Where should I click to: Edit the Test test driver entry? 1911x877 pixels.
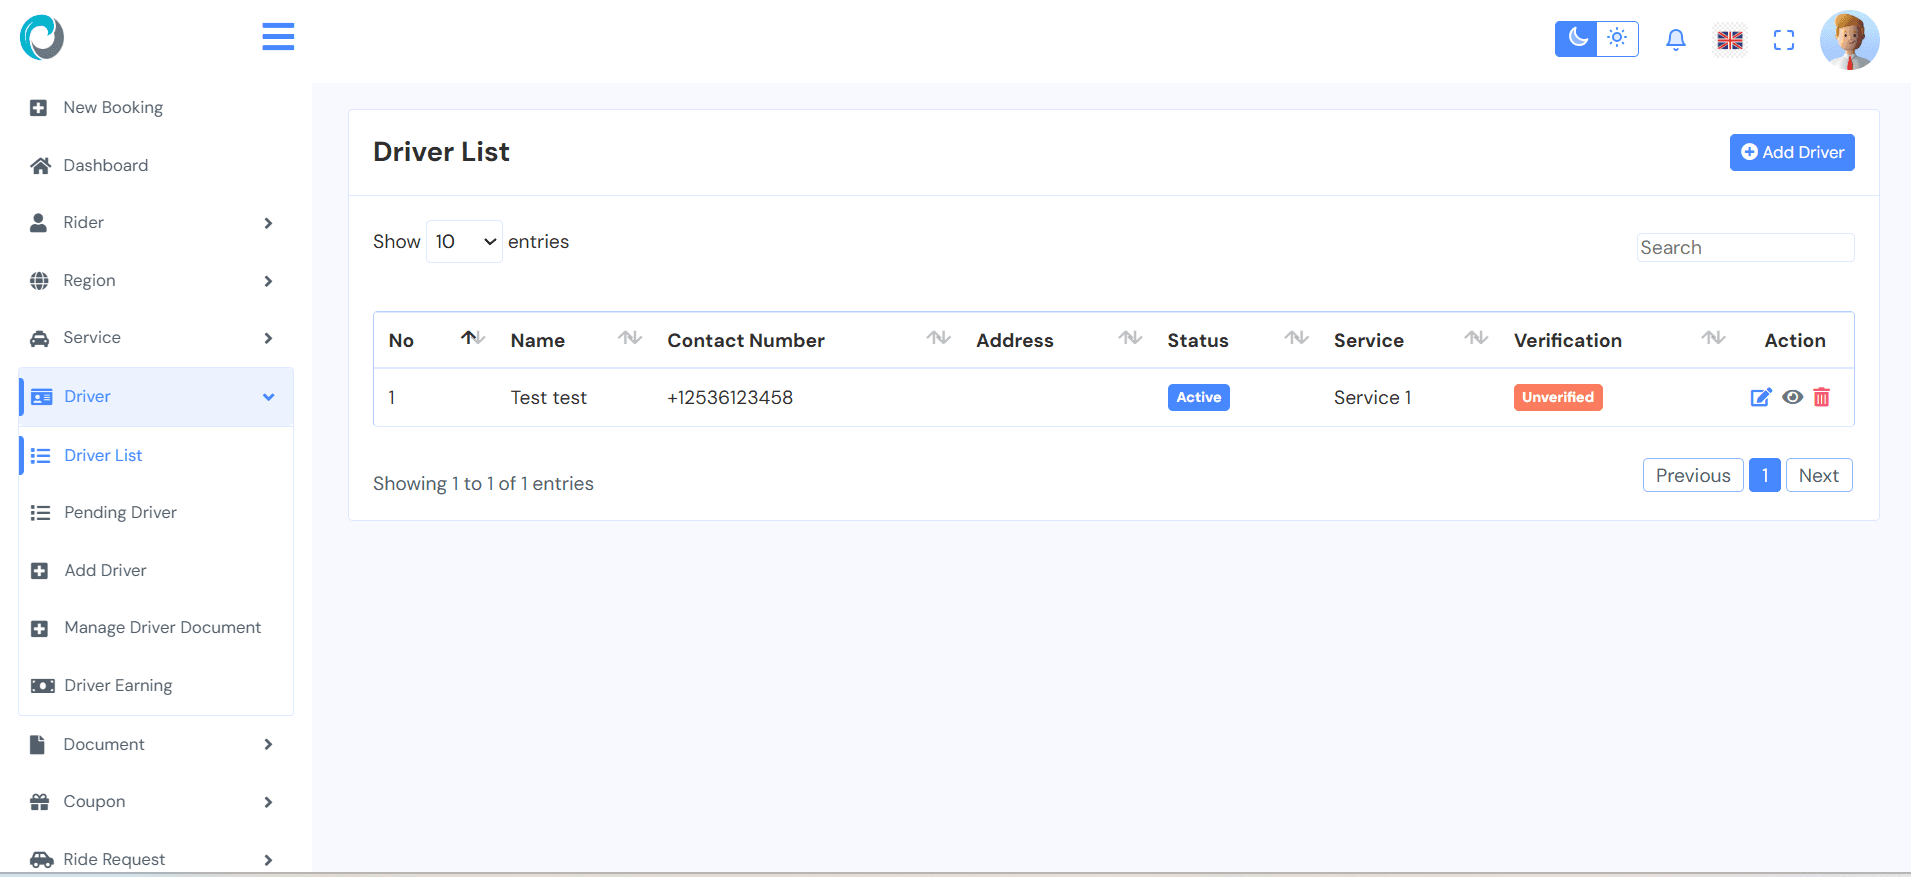[x=1760, y=398]
